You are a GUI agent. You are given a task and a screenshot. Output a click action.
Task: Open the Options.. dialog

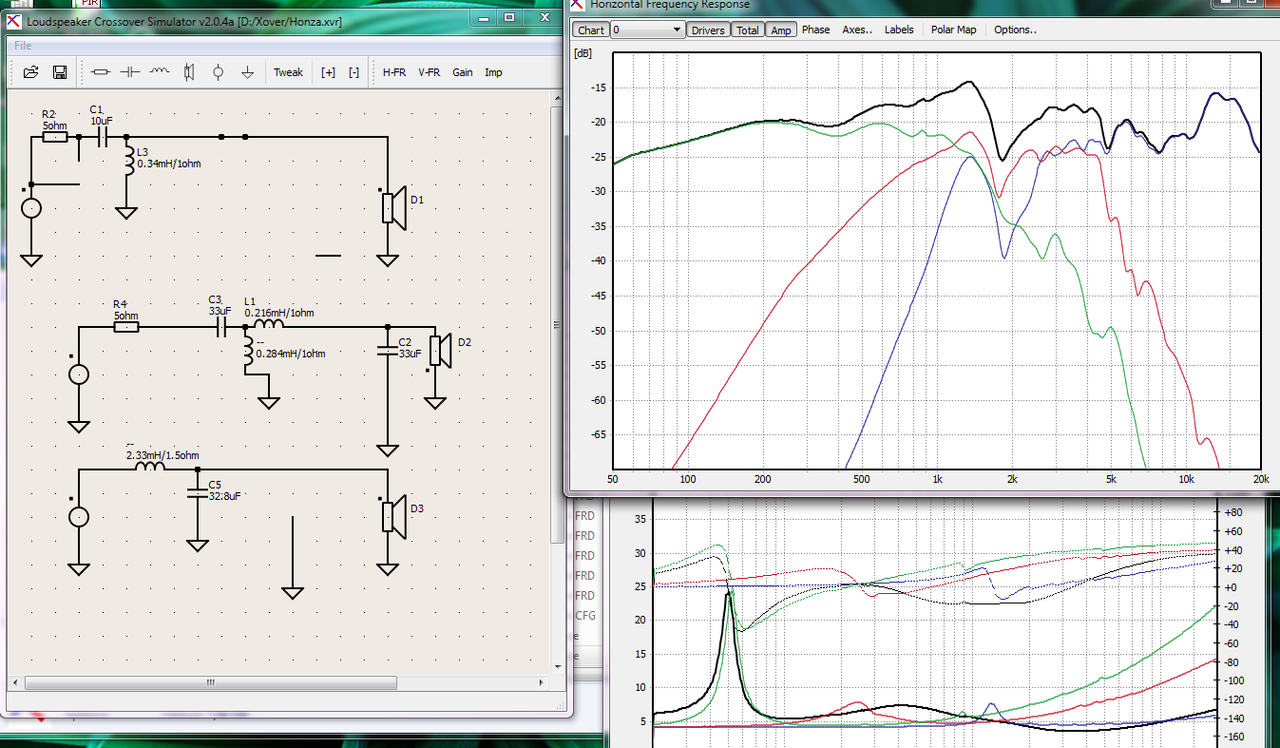coord(1015,30)
